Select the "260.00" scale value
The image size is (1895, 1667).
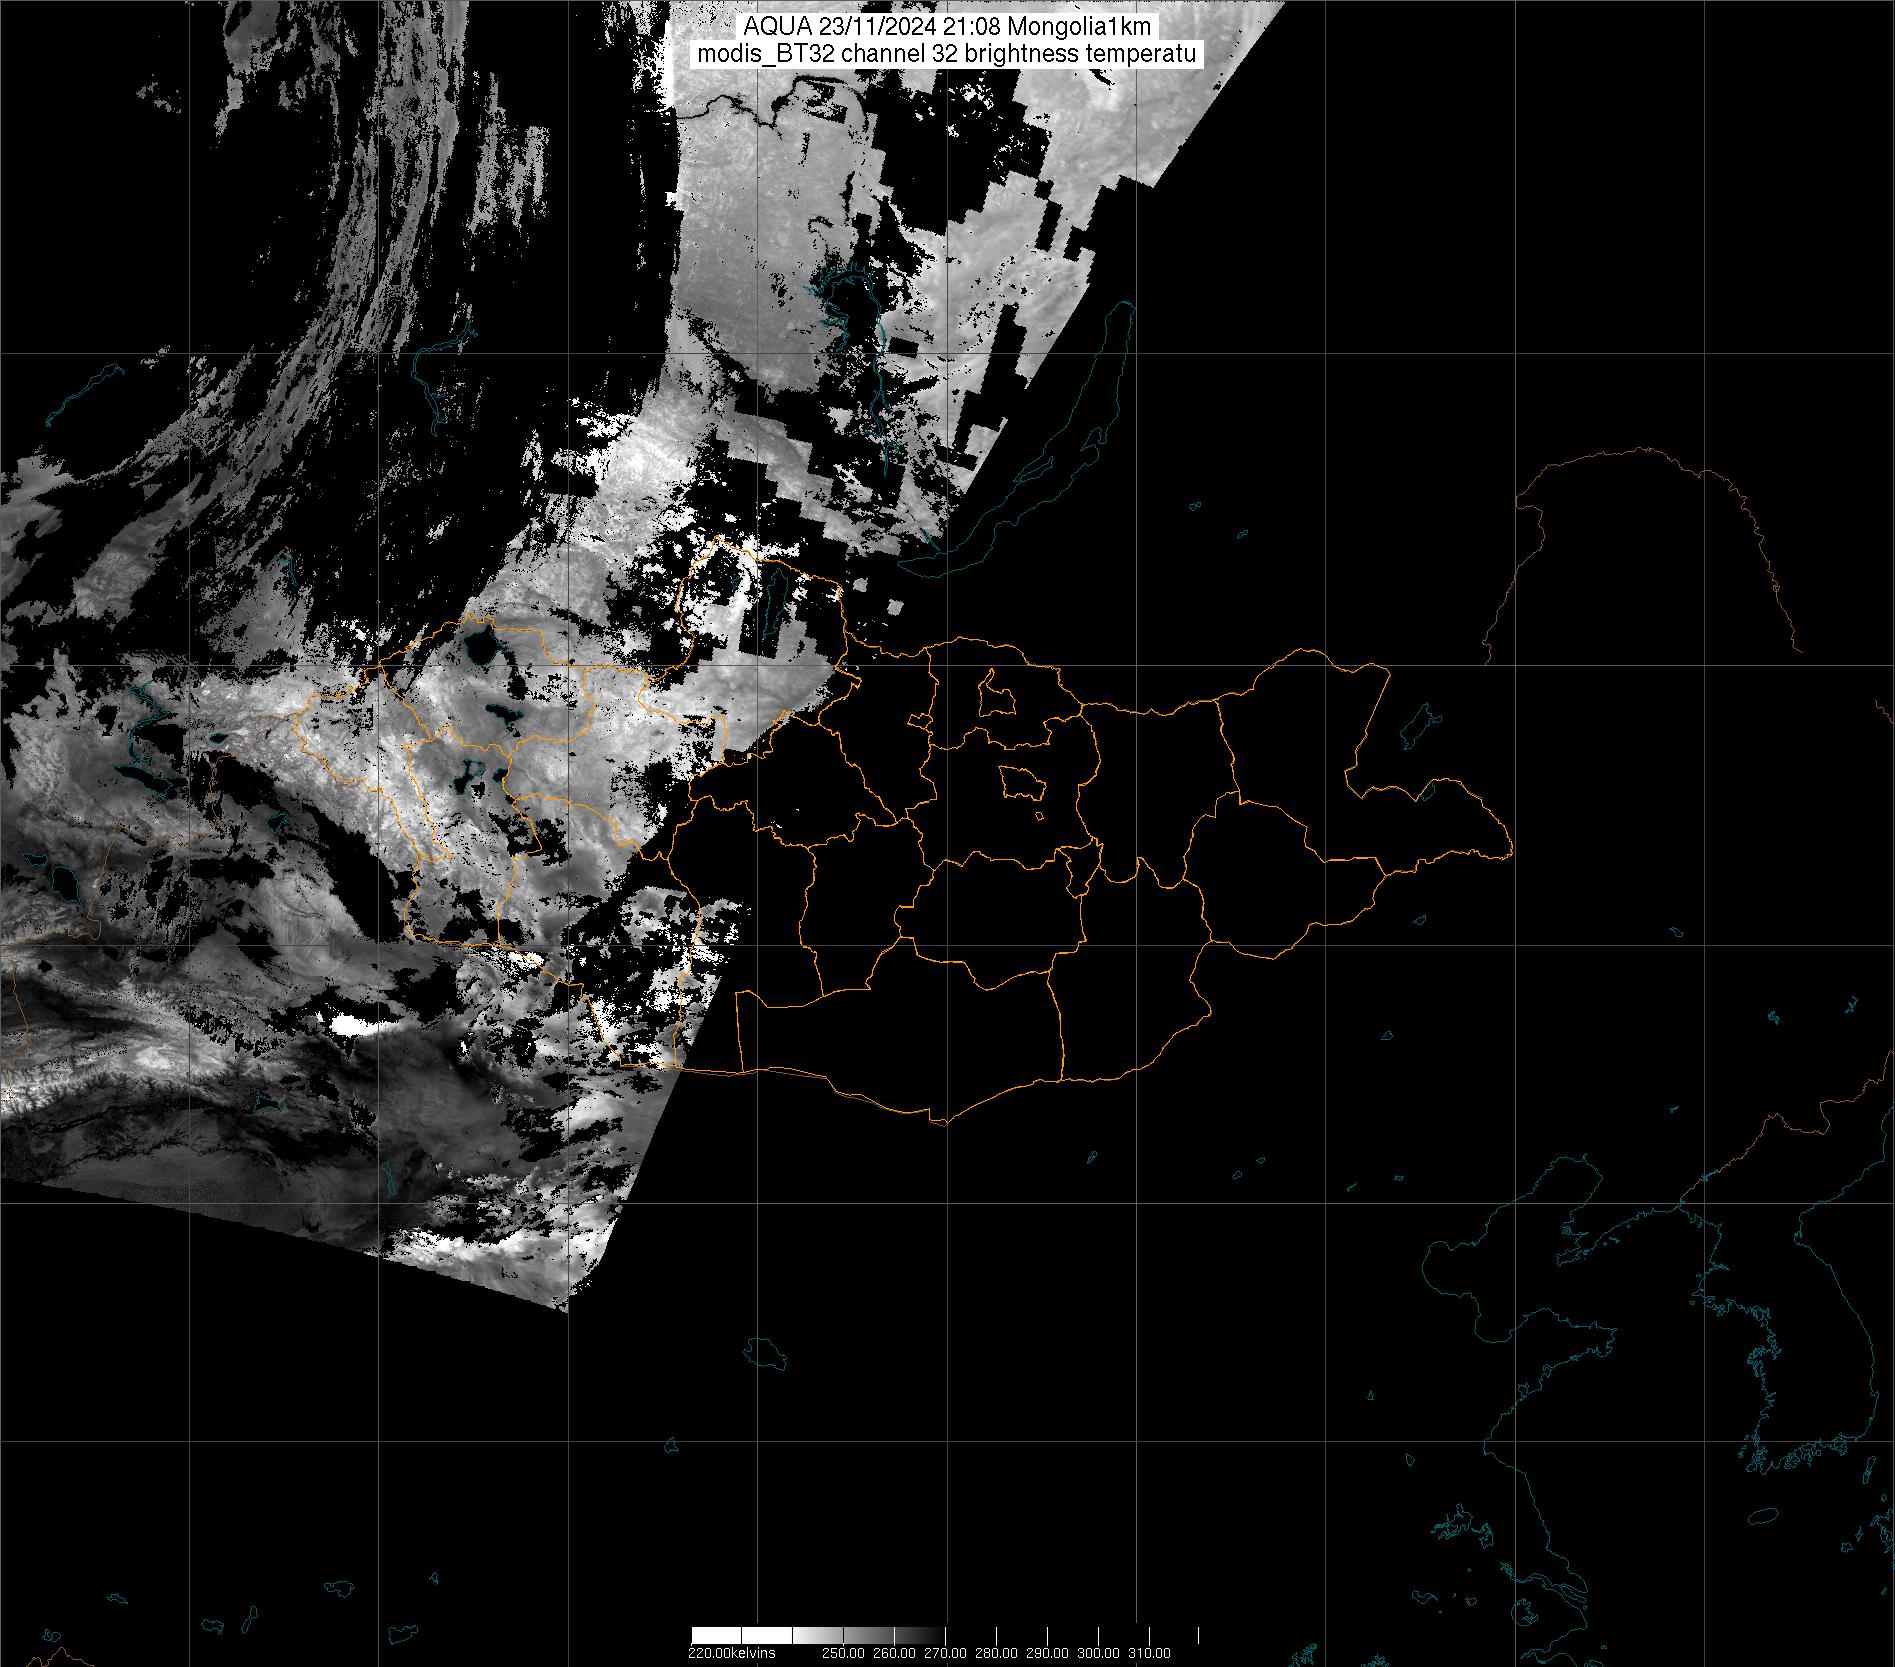(x=895, y=1653)
